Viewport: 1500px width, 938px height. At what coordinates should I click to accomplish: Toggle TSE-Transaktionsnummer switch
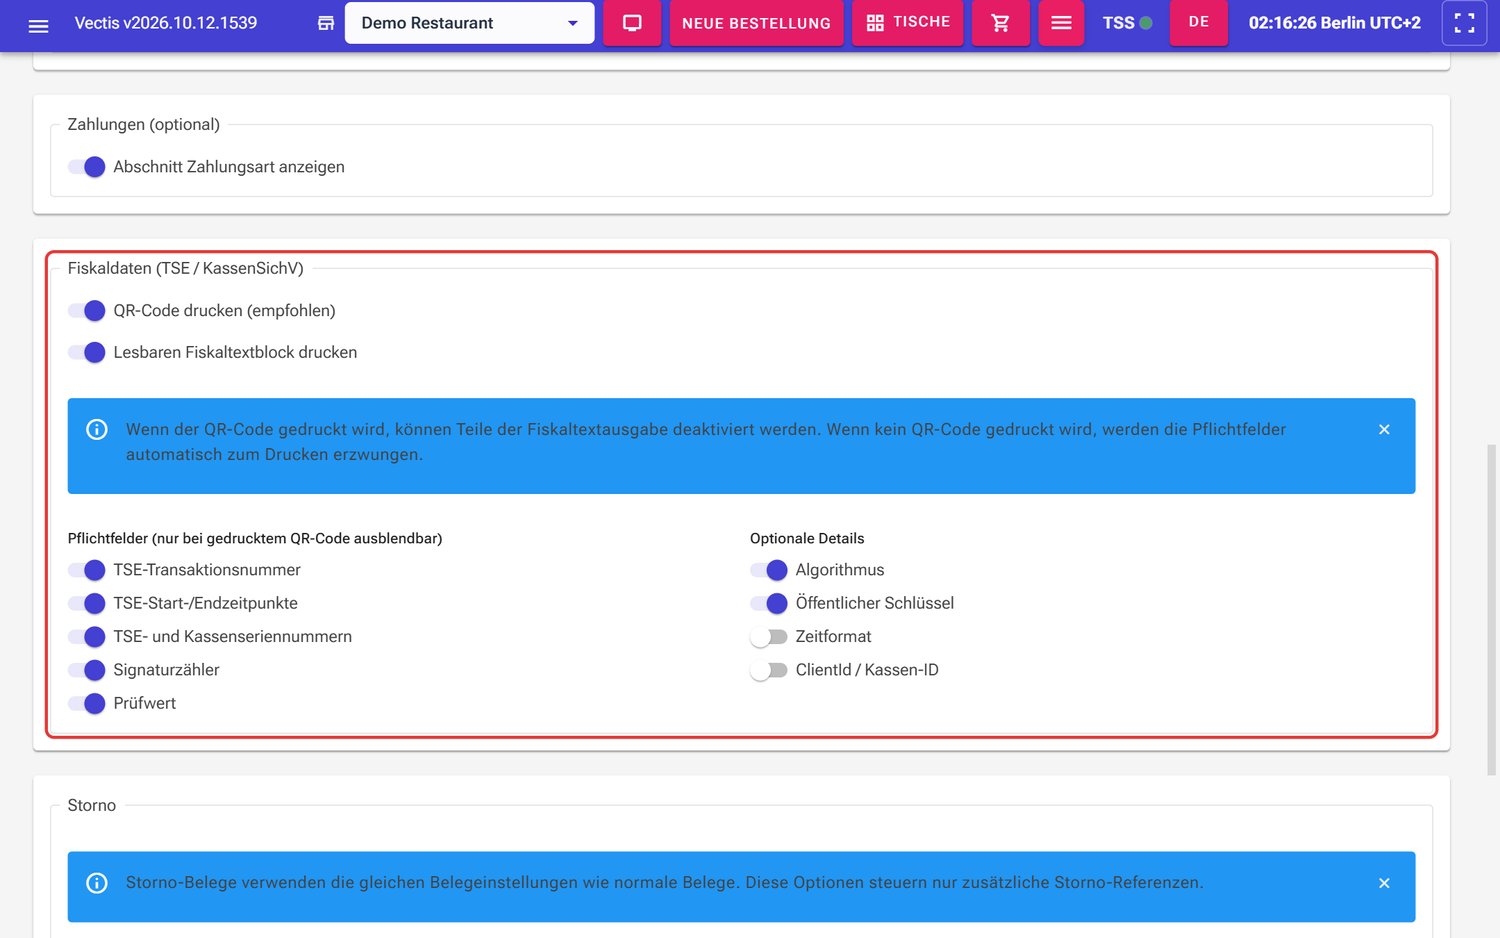87,570
